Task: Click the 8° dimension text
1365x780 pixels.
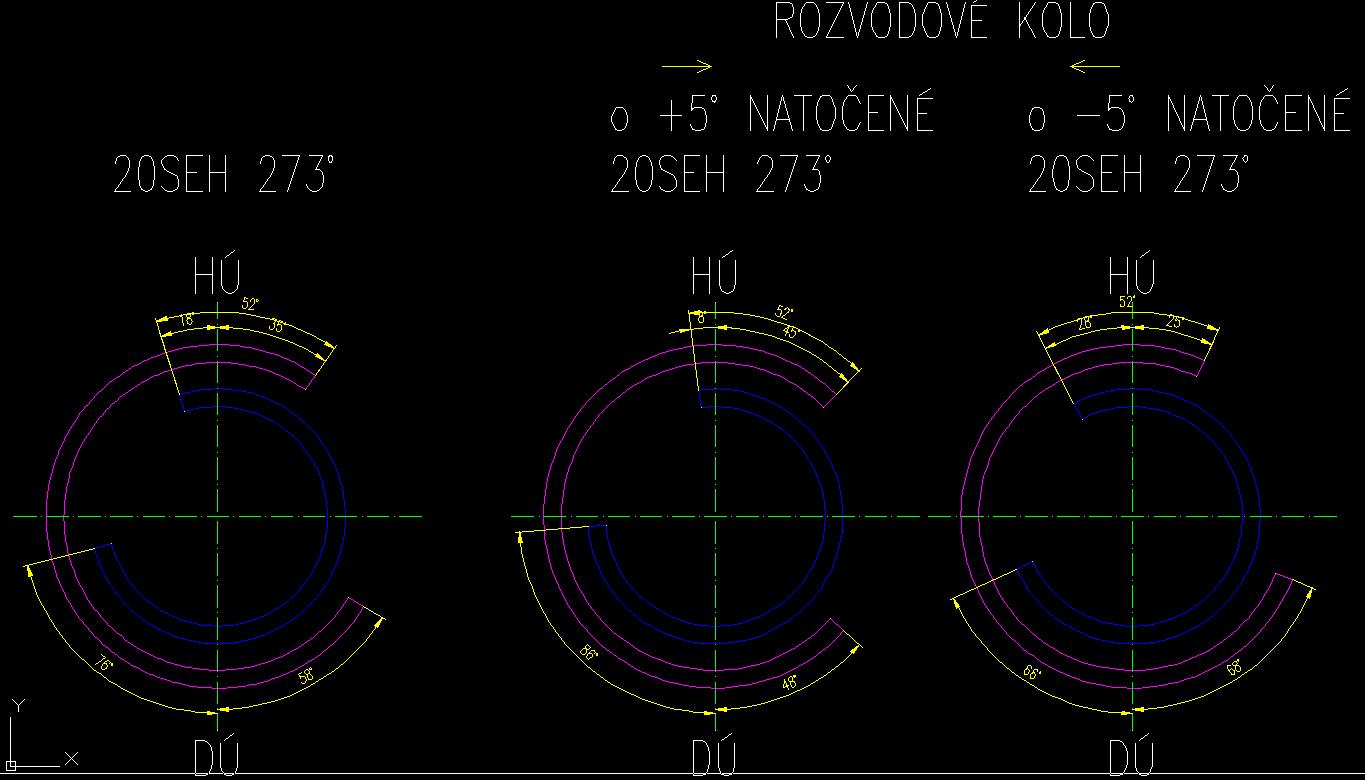Action: tap(701, 318)
